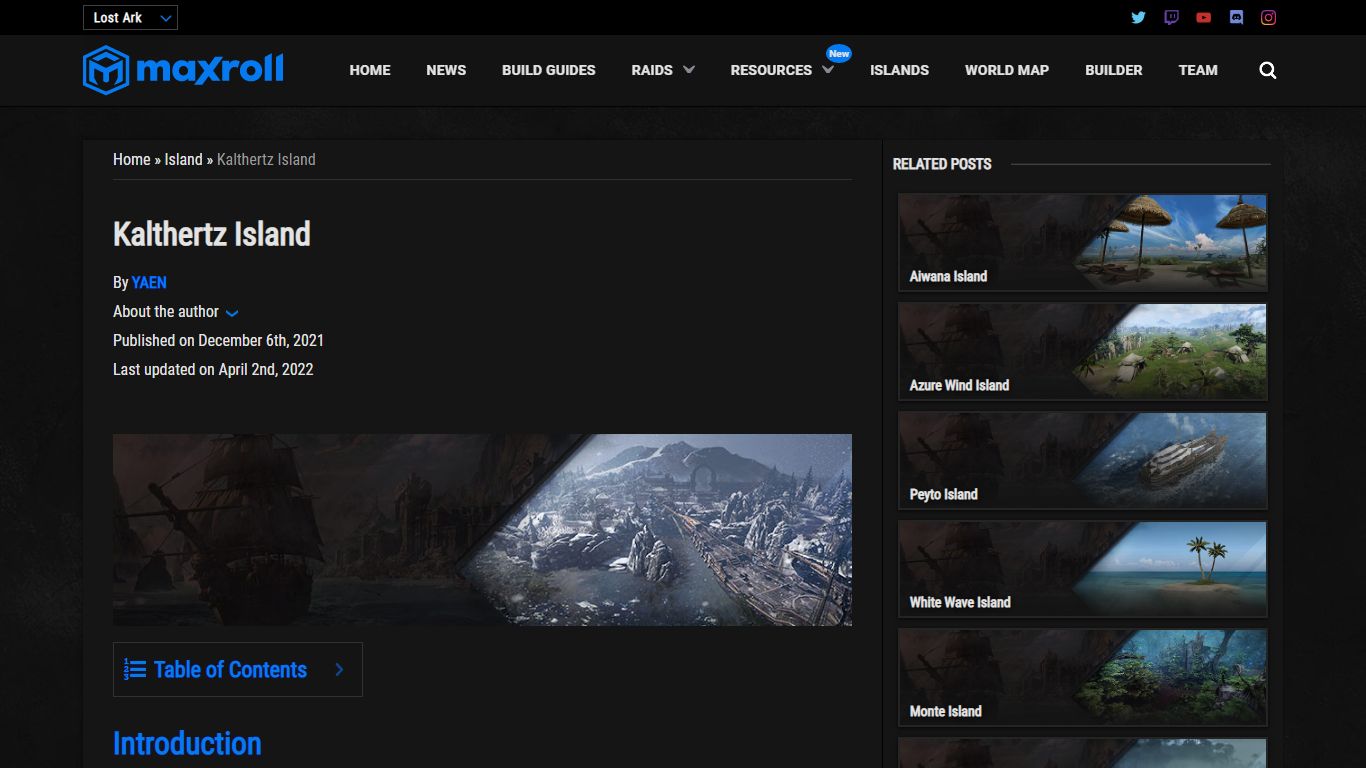The width and height of the screenshot is (1366, 768).
Task: Open the World Map nav item
Action: [1006, 70]
